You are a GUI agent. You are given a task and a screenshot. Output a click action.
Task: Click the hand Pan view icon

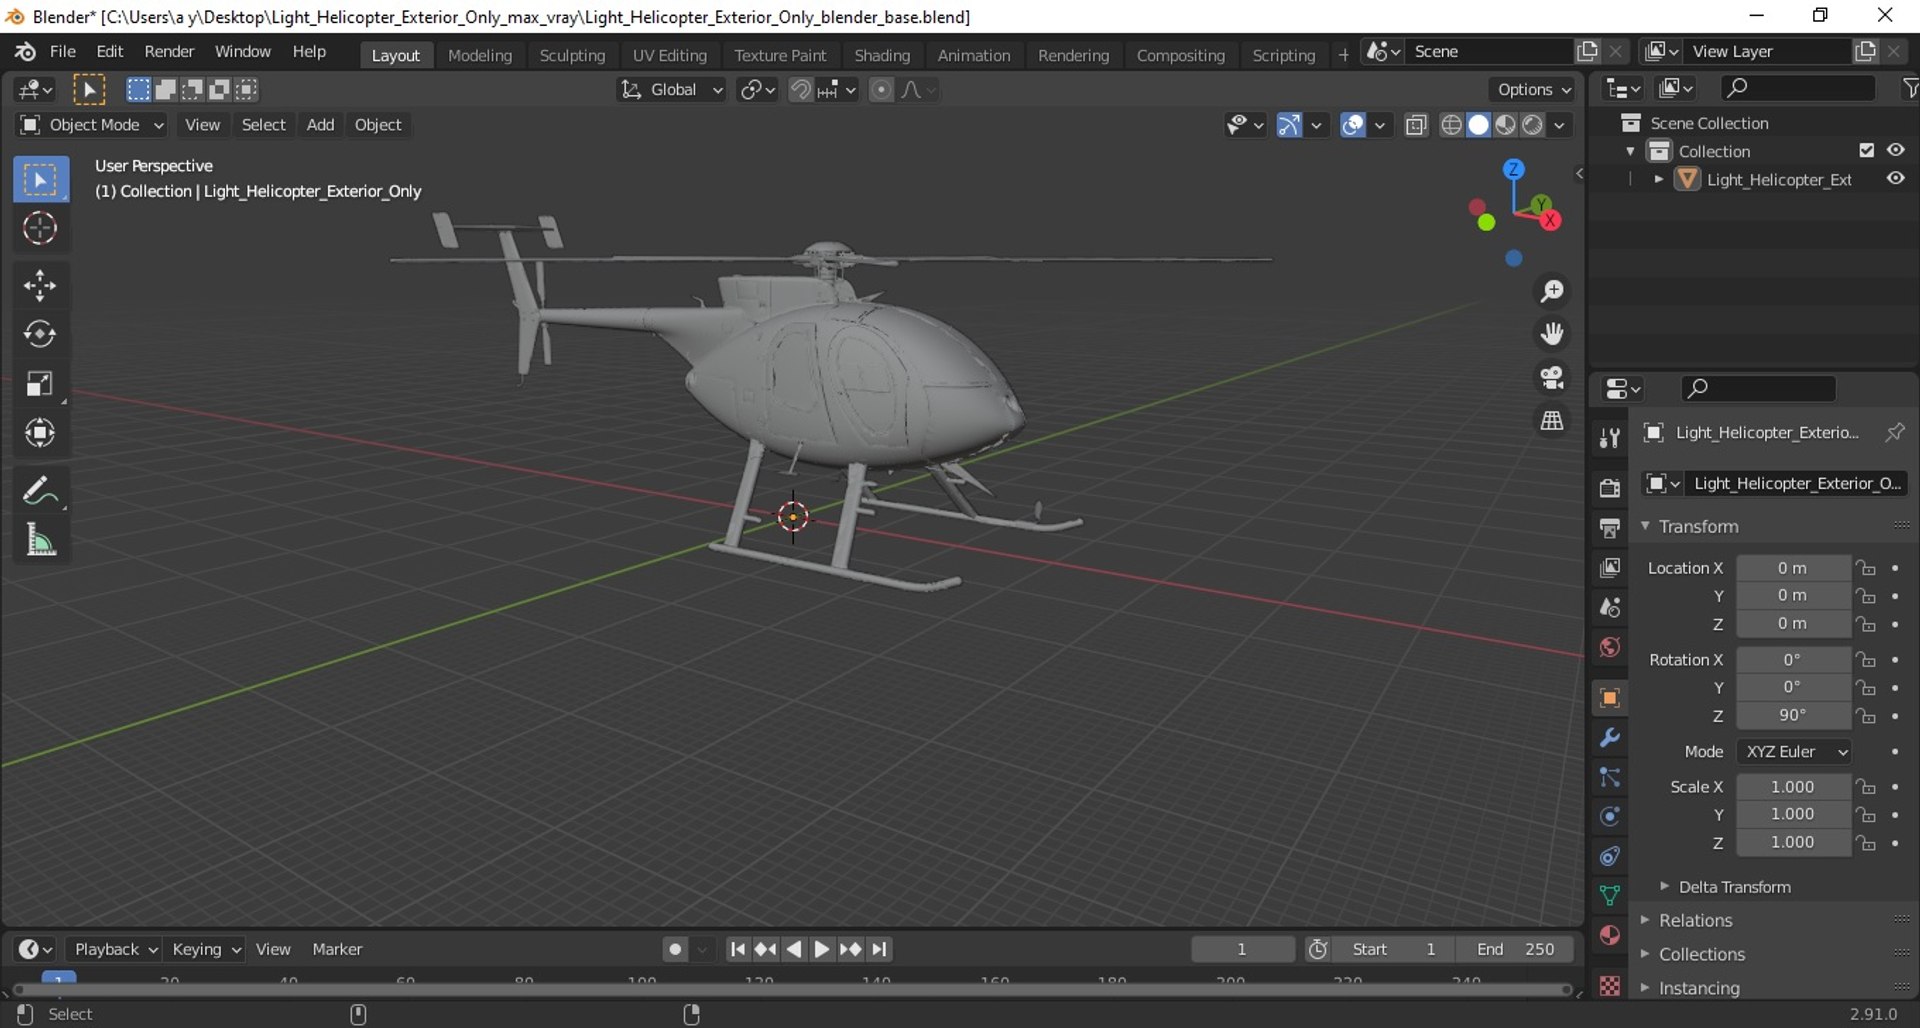click(1552, 334)
